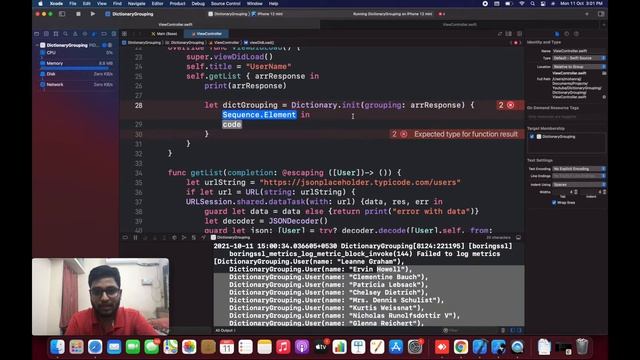Toggle the navigator sidebar button

click(62, 14)
